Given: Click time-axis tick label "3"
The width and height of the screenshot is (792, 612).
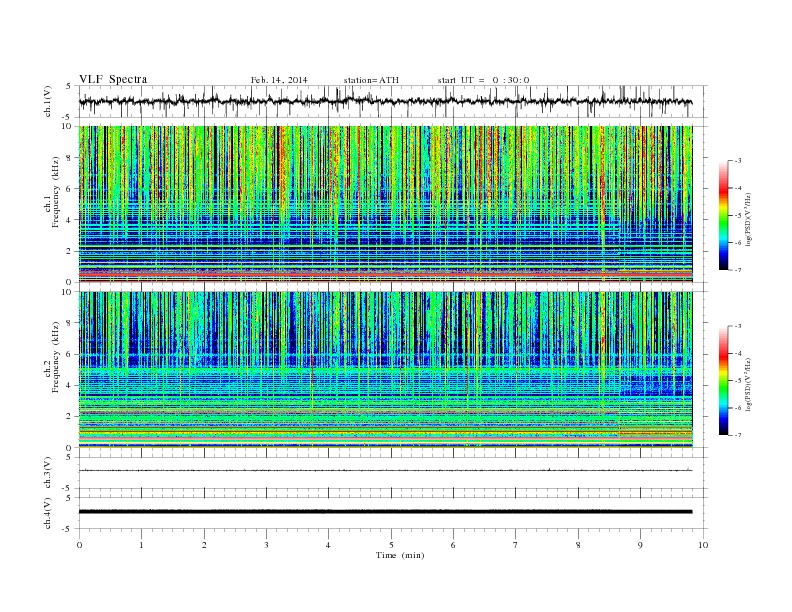Looking at the screenshot, I should [x=266, y=545].
